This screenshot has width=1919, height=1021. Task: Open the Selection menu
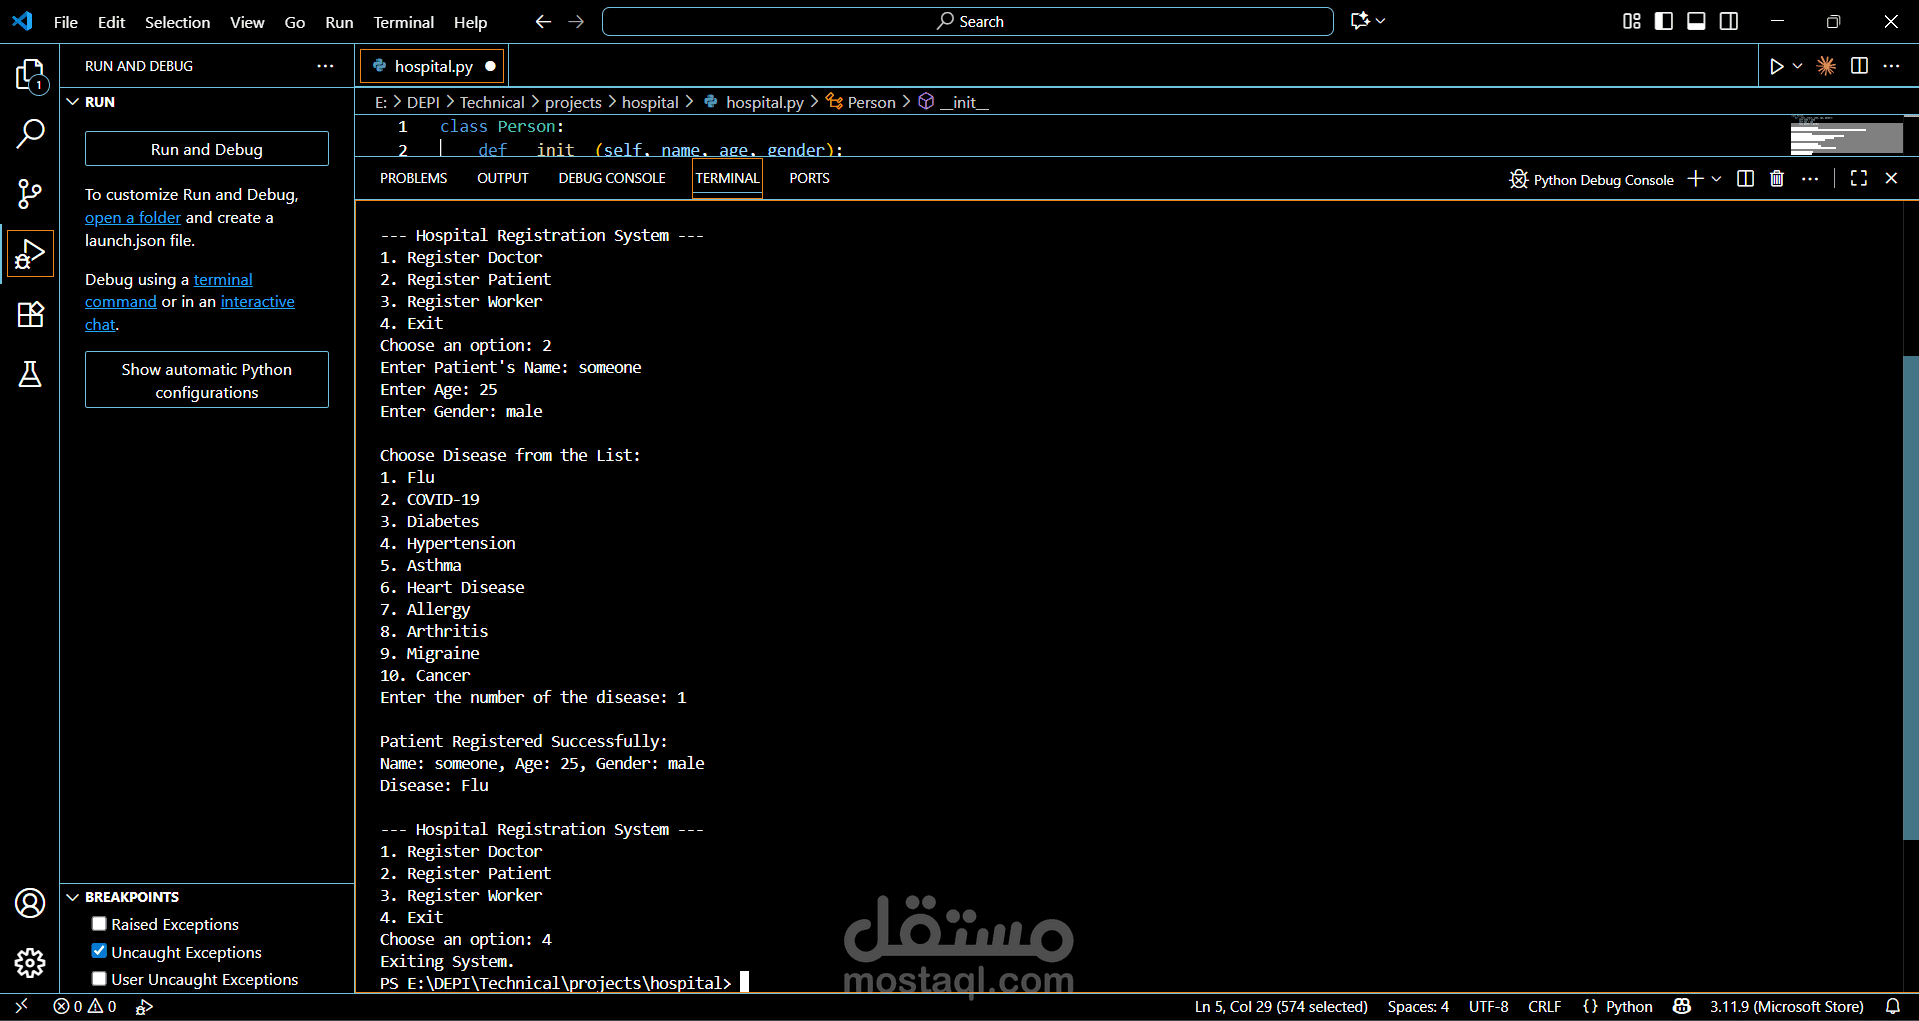pyautogui.click(x=177, y=22)
